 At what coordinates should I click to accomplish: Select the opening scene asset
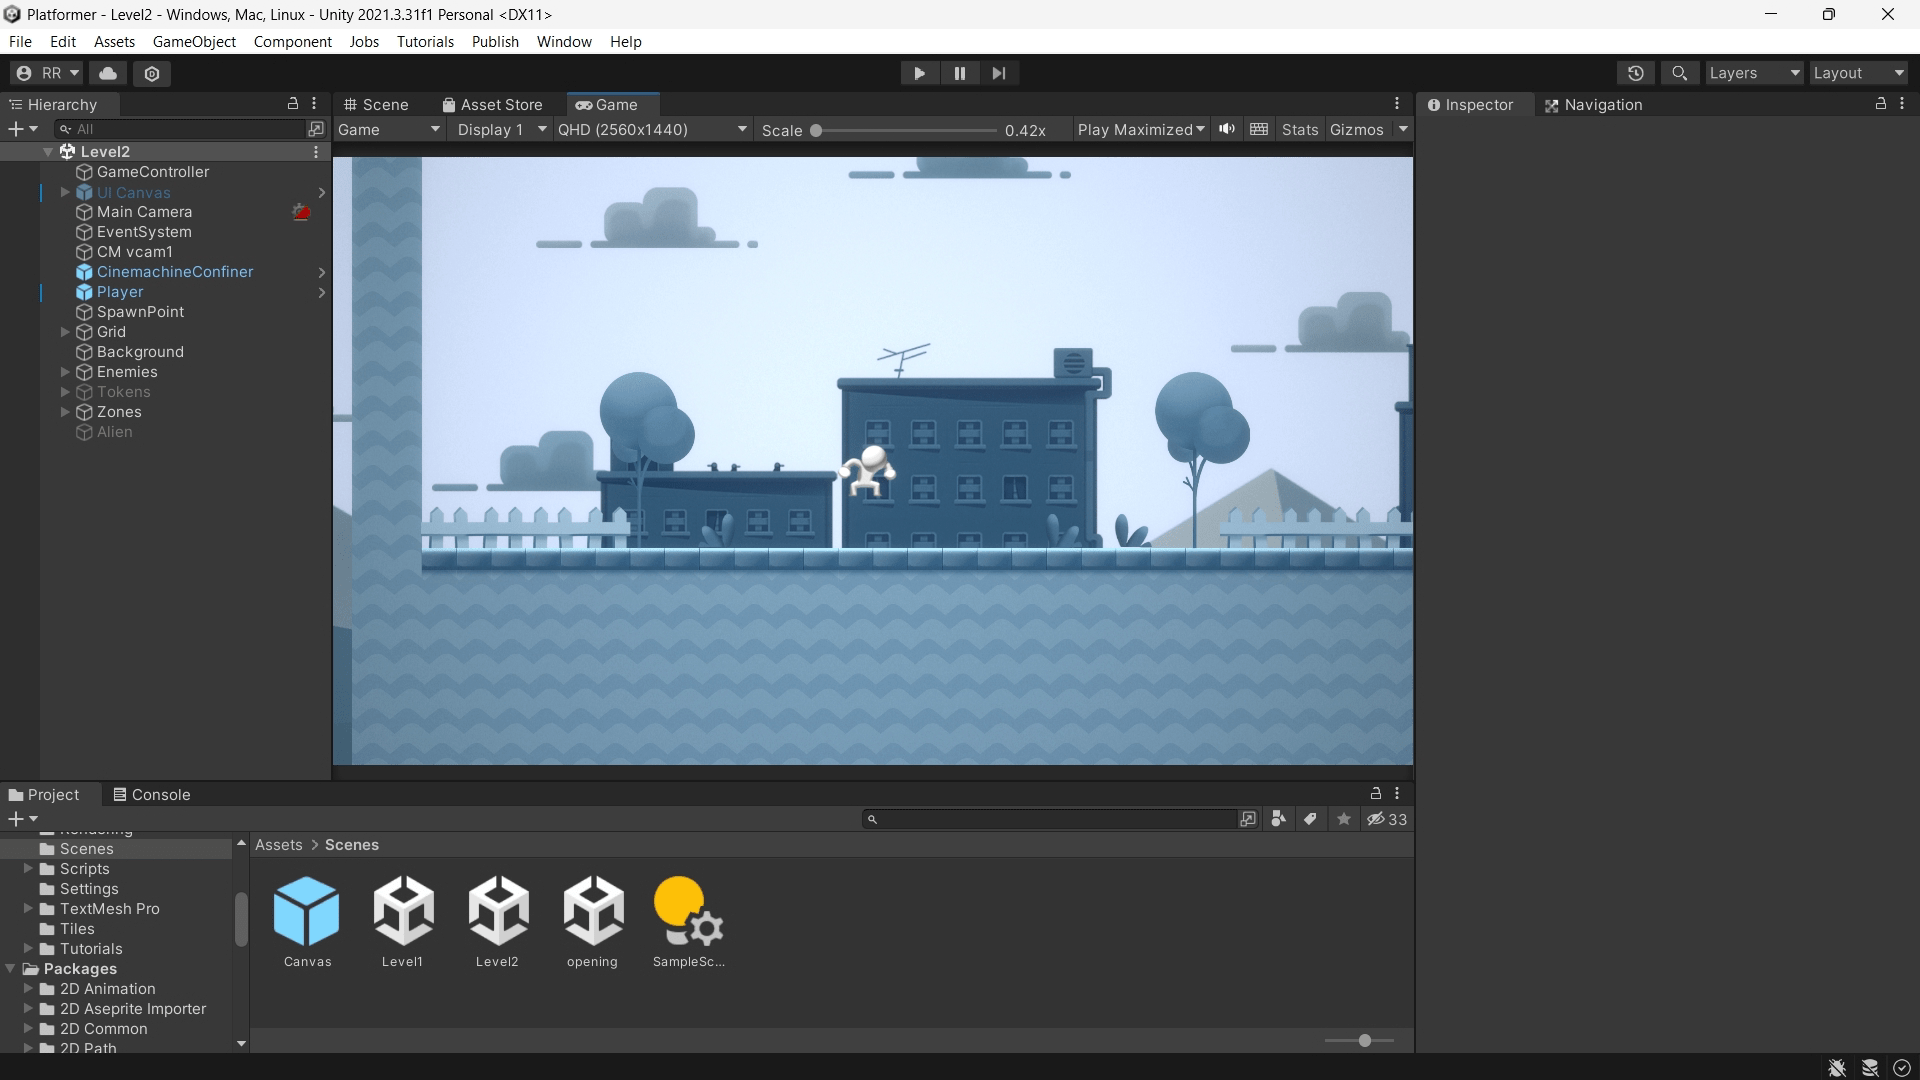click(593, 922)
